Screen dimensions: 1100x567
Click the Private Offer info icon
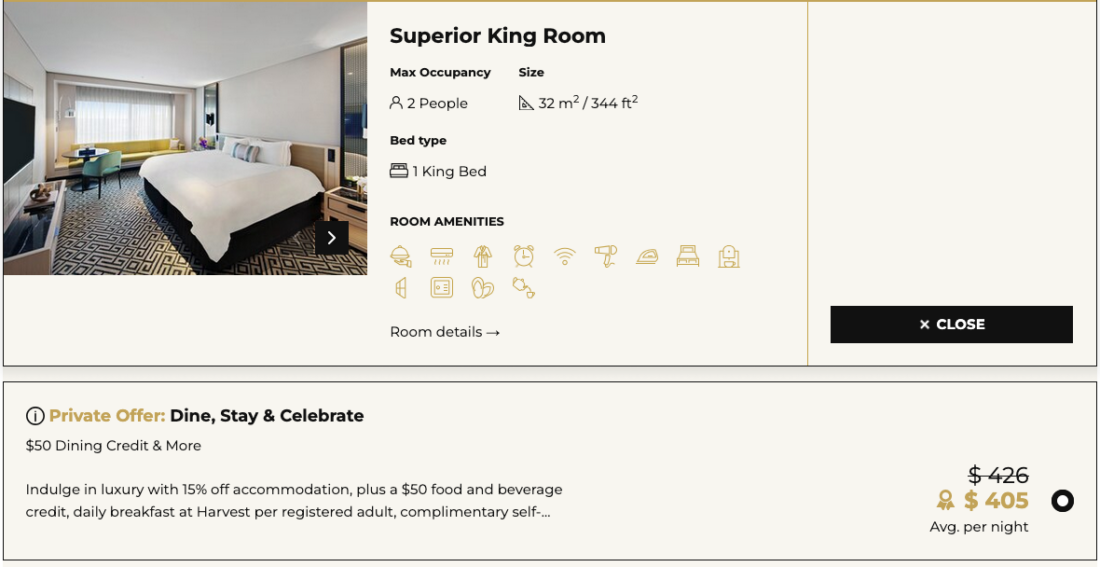coord(35,416)
